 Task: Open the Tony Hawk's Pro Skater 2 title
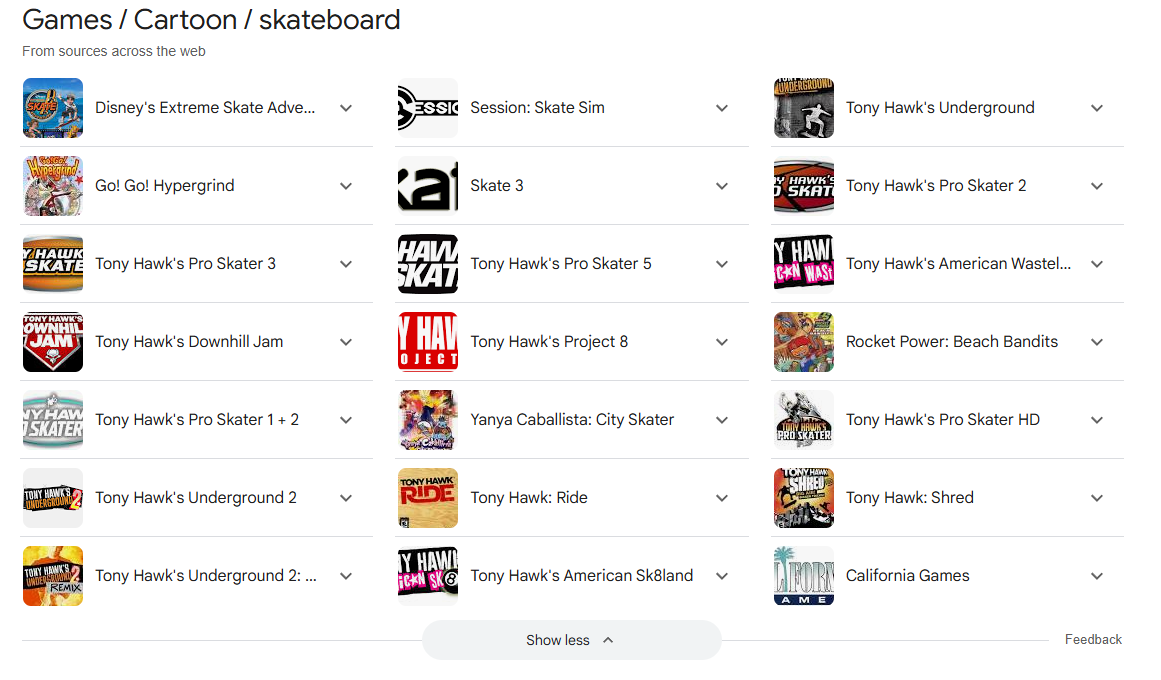coord(935,186)
